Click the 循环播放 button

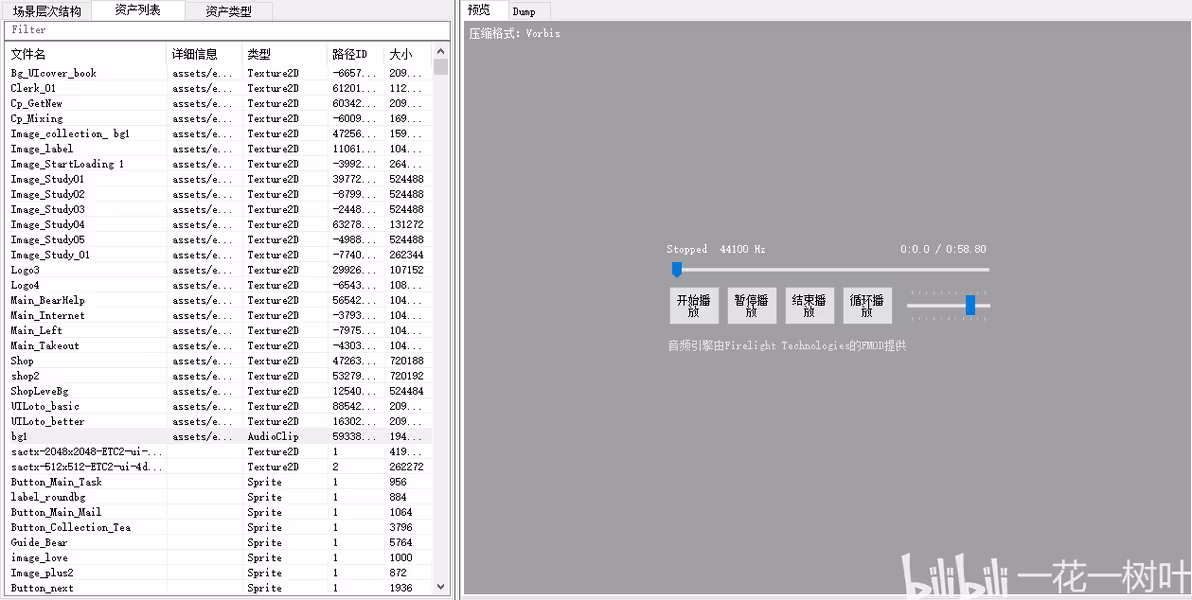867,306
